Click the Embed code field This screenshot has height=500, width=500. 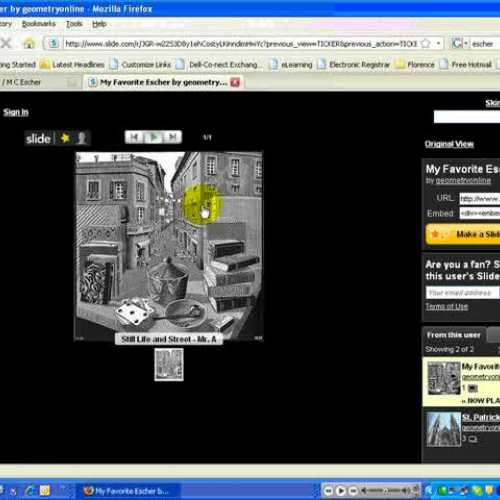click(480, 213)
